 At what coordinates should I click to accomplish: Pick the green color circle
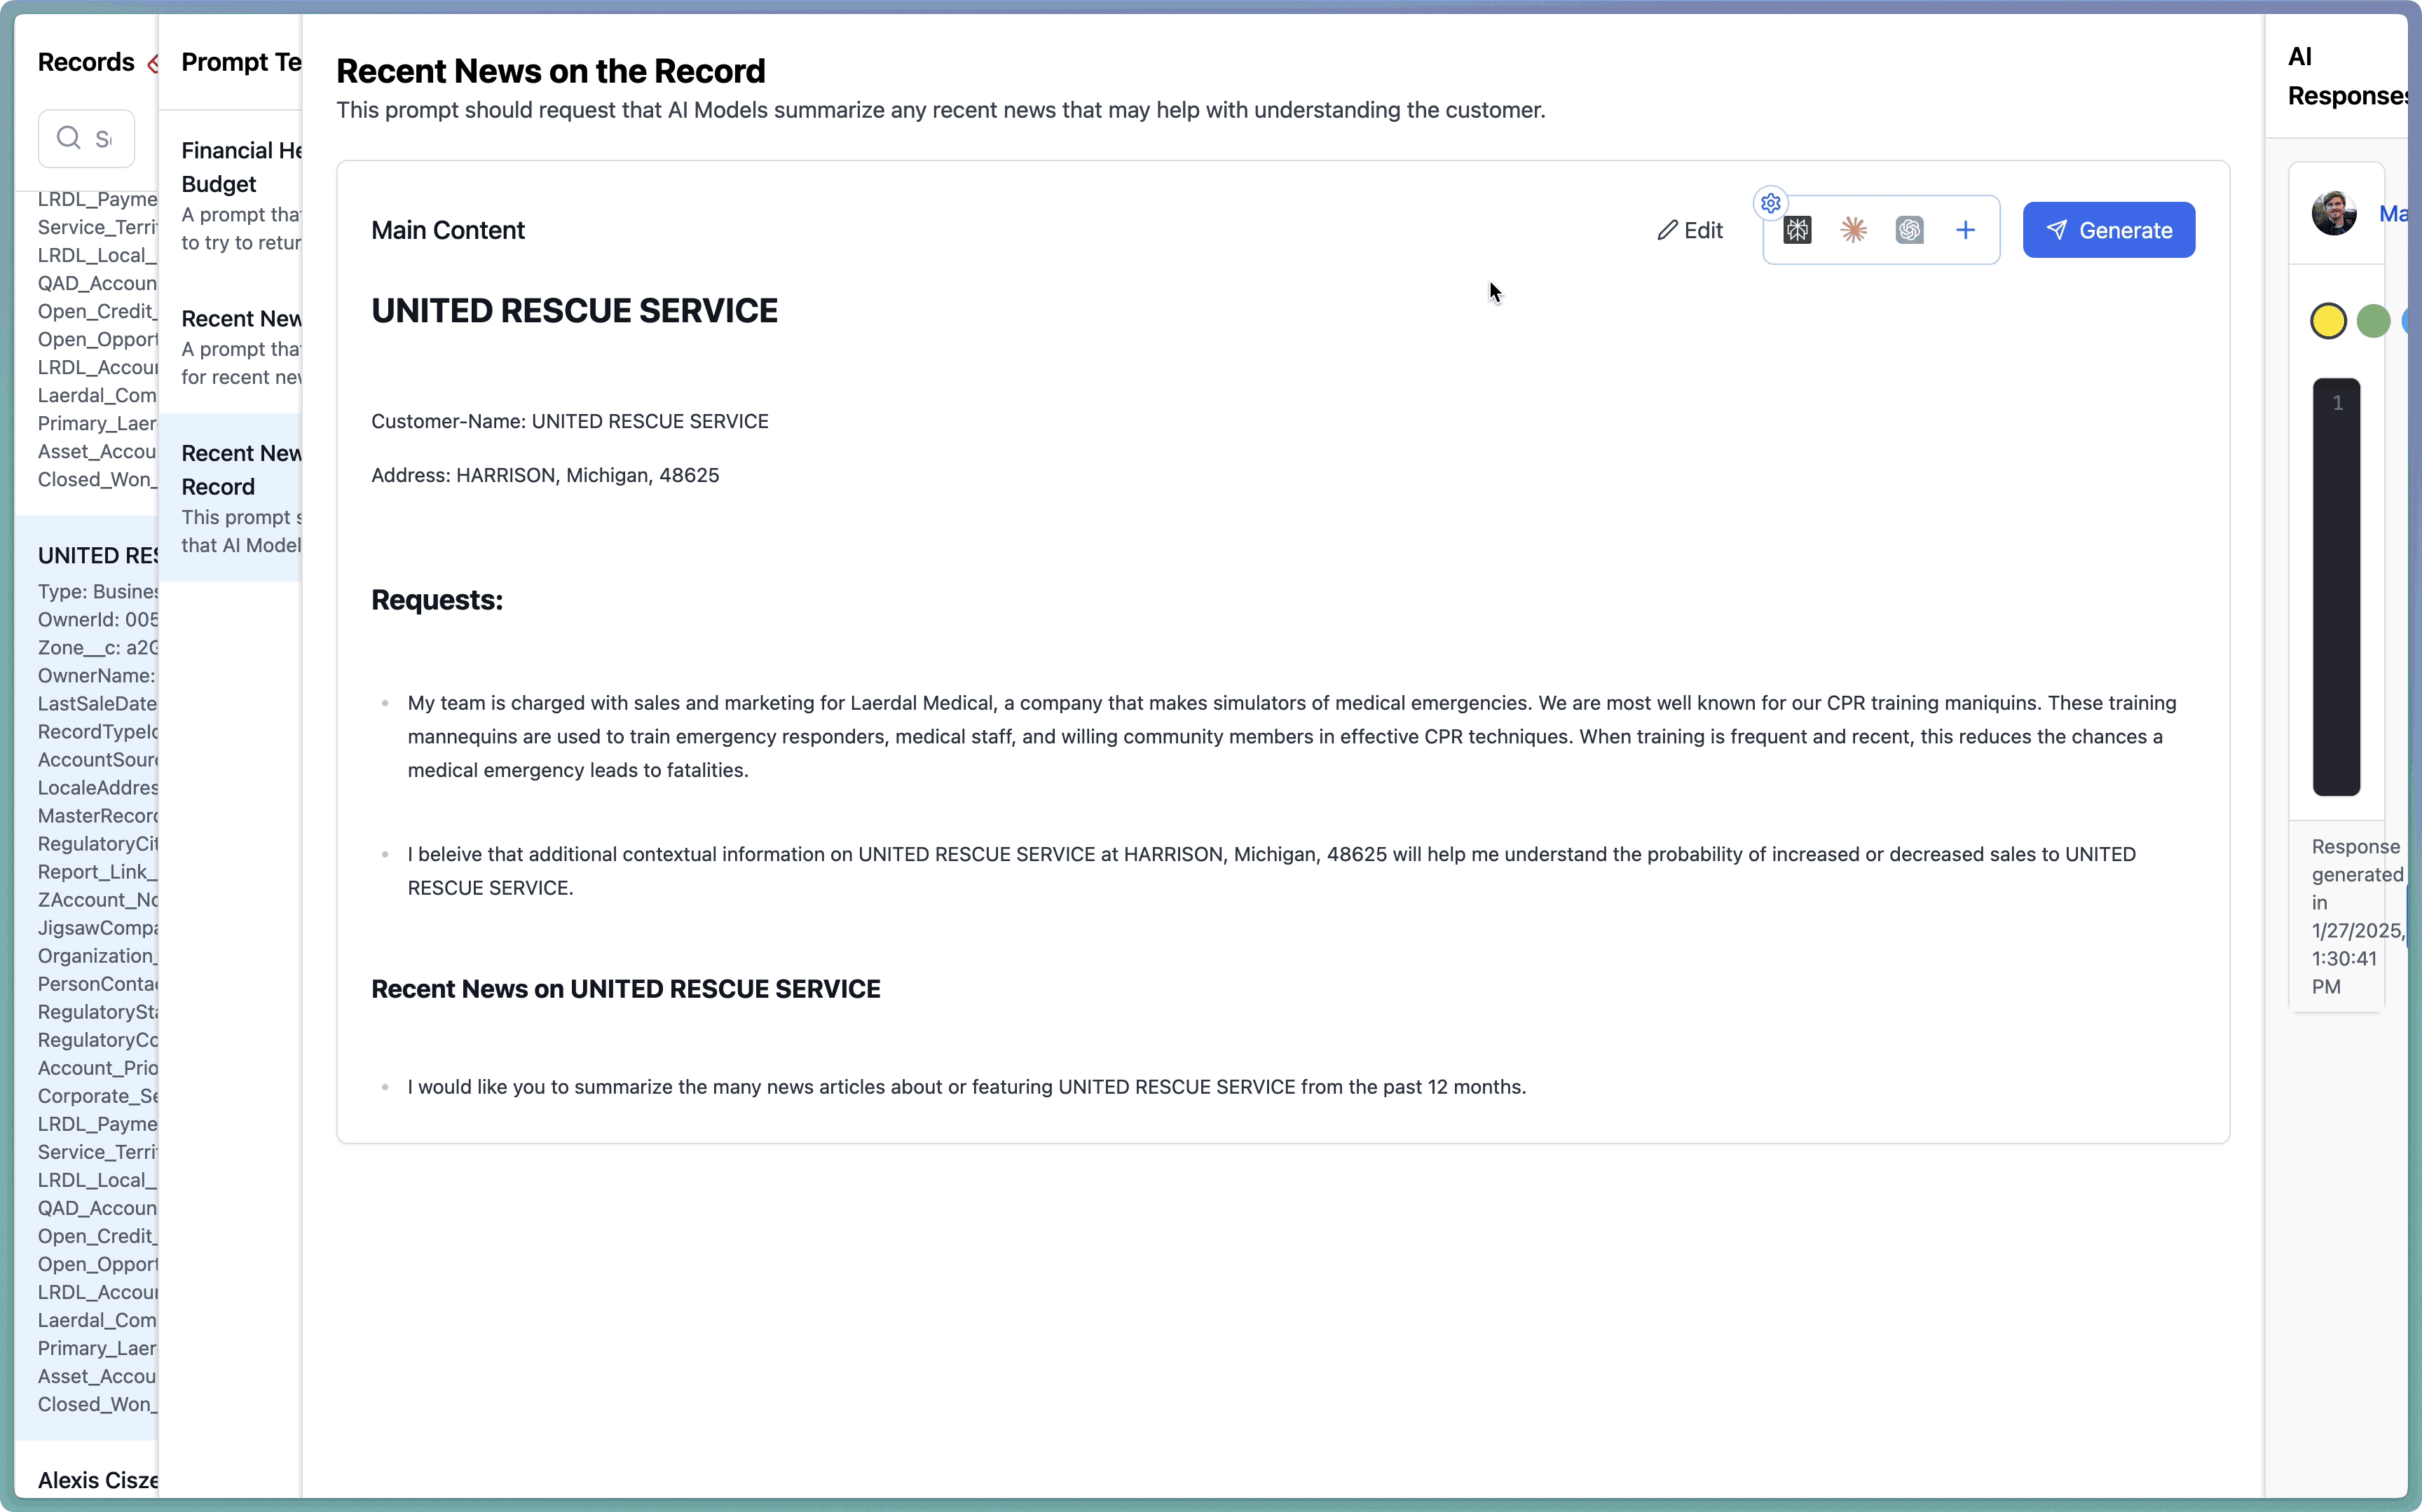coord(2373,321)
